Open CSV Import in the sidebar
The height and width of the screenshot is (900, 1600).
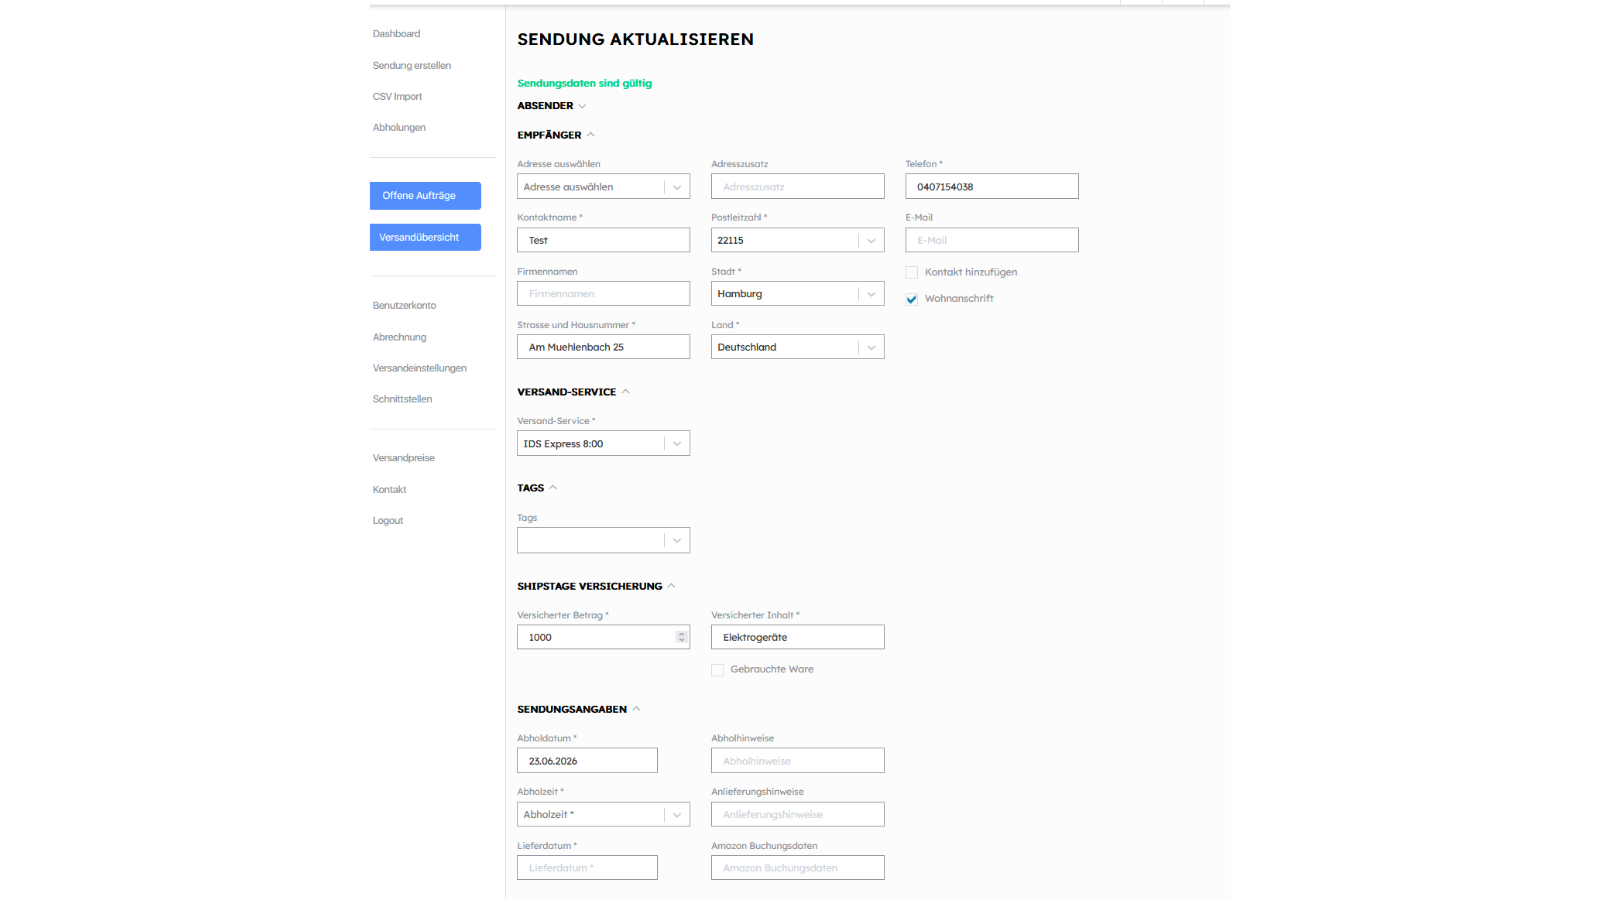[x=397, y=97]
